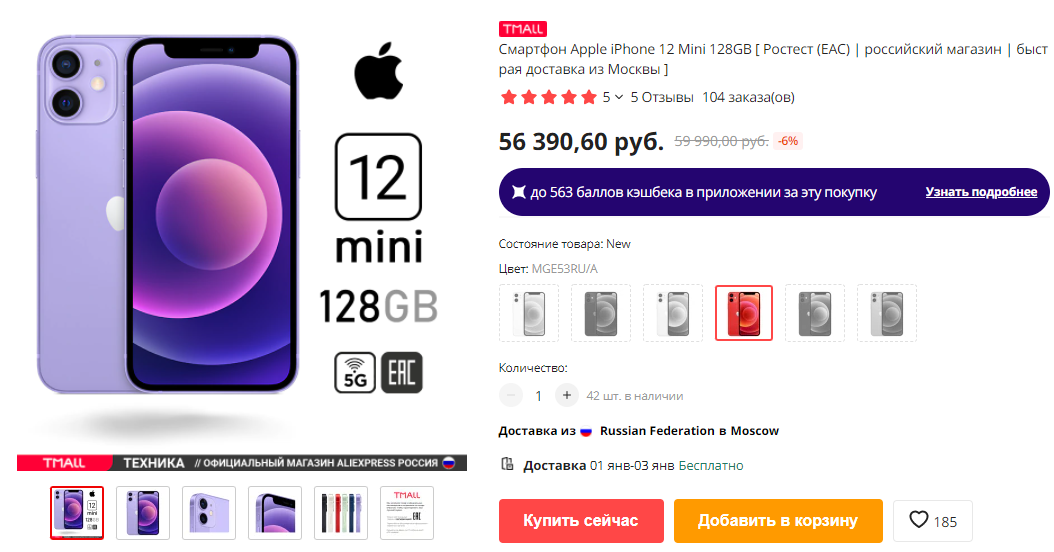
Task: Select the second product thumbnail
Action: [143, 513]
